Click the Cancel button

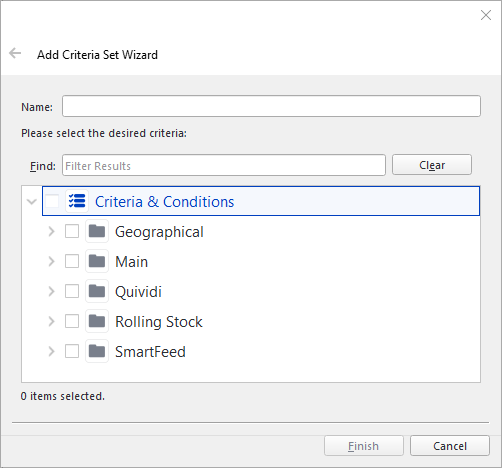coord(450,446)
